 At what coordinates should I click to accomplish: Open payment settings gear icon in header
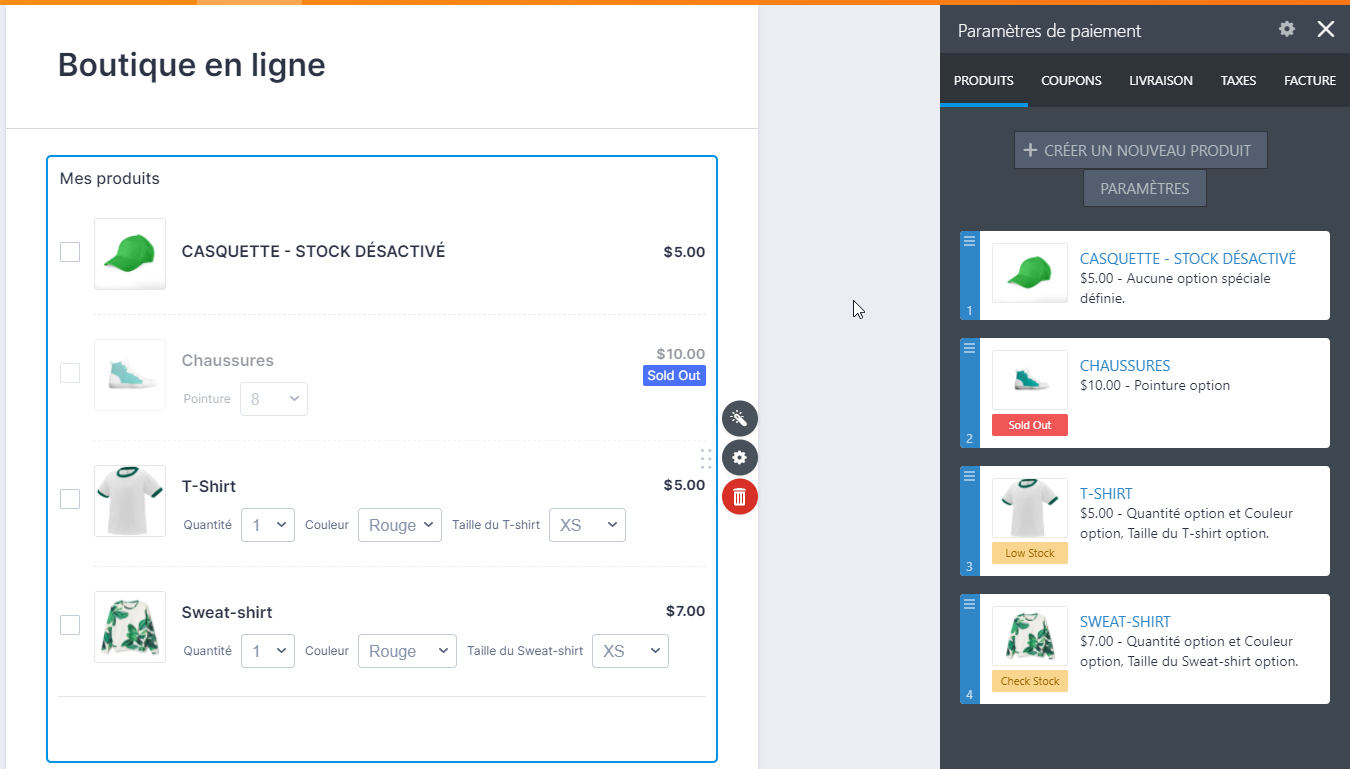coord(1287,29)
